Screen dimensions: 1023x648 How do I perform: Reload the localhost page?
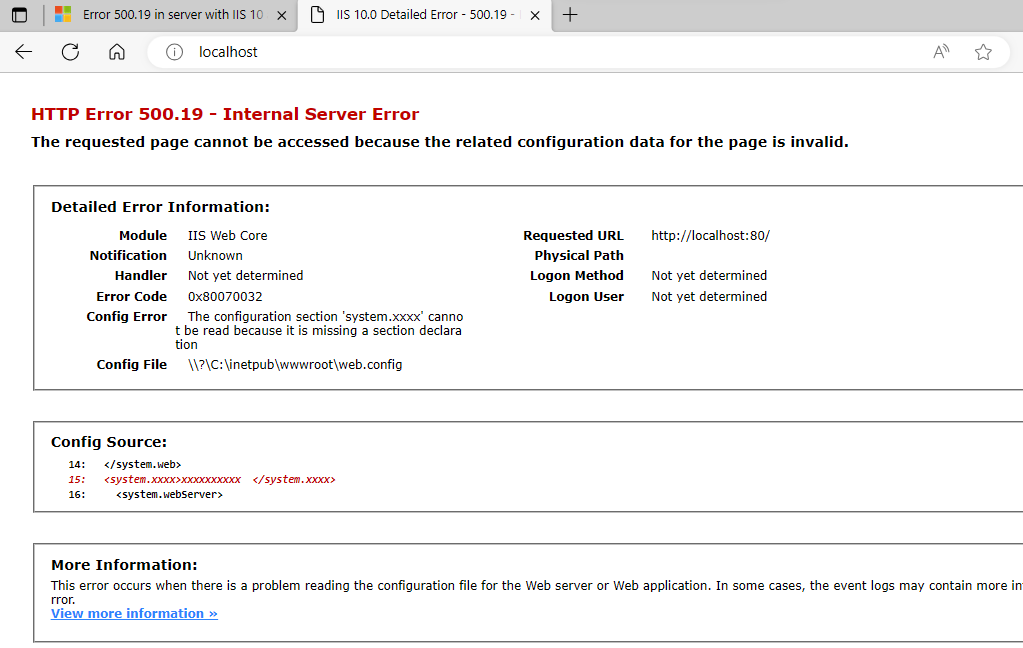70,52
